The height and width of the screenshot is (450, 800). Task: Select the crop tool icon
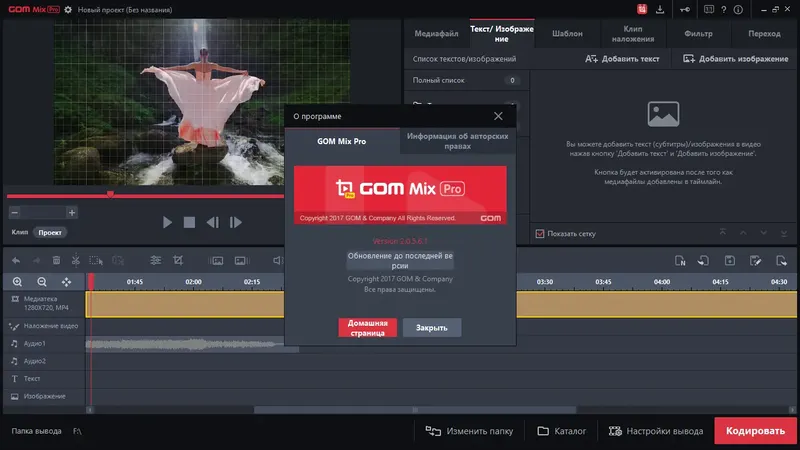178,261
